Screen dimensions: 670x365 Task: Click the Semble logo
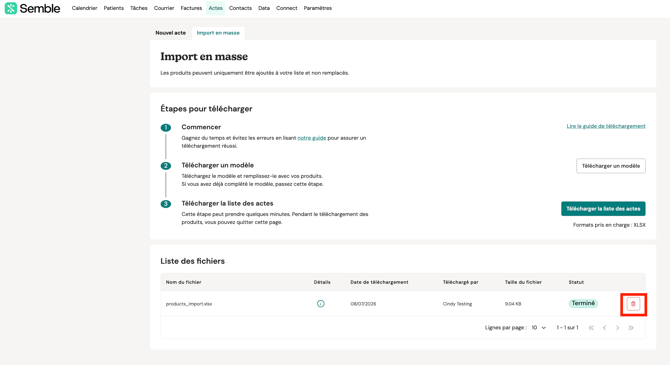pyautogui.click(x=32, y=8)
